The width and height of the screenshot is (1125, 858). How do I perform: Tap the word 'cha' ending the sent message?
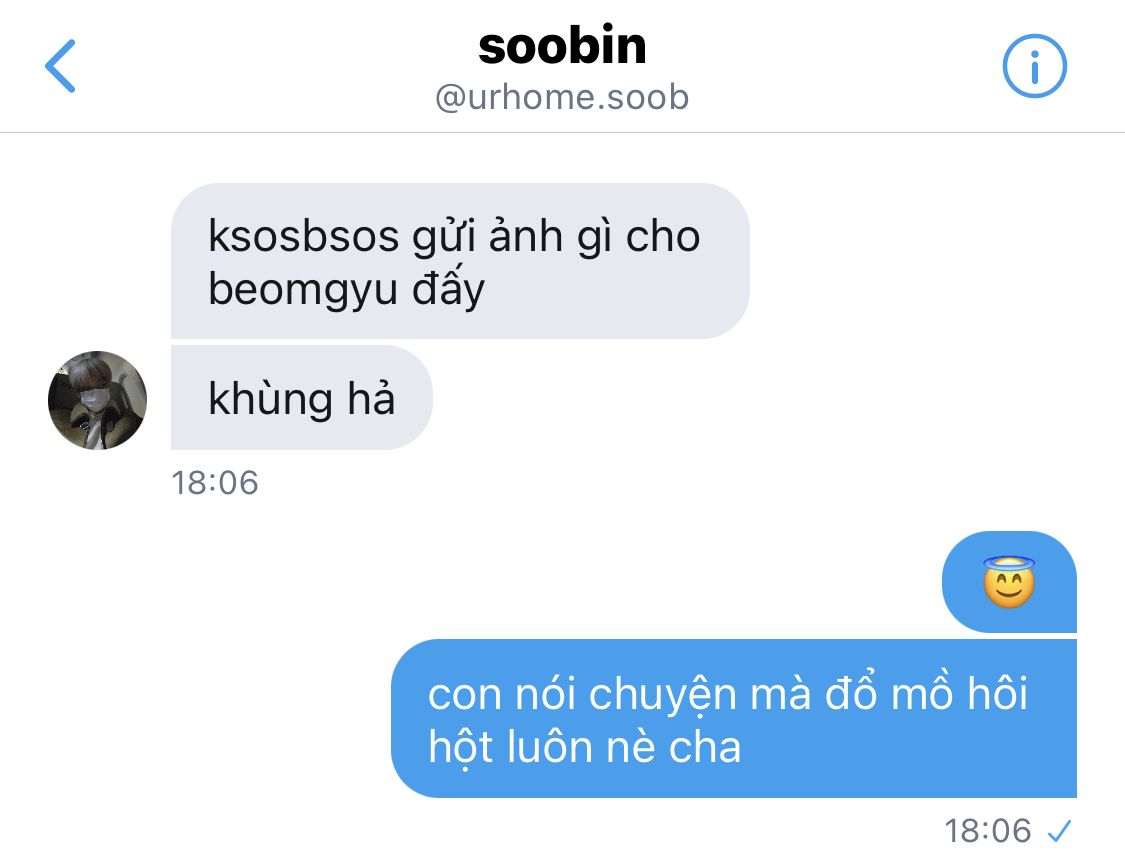(x=705, y=748)
